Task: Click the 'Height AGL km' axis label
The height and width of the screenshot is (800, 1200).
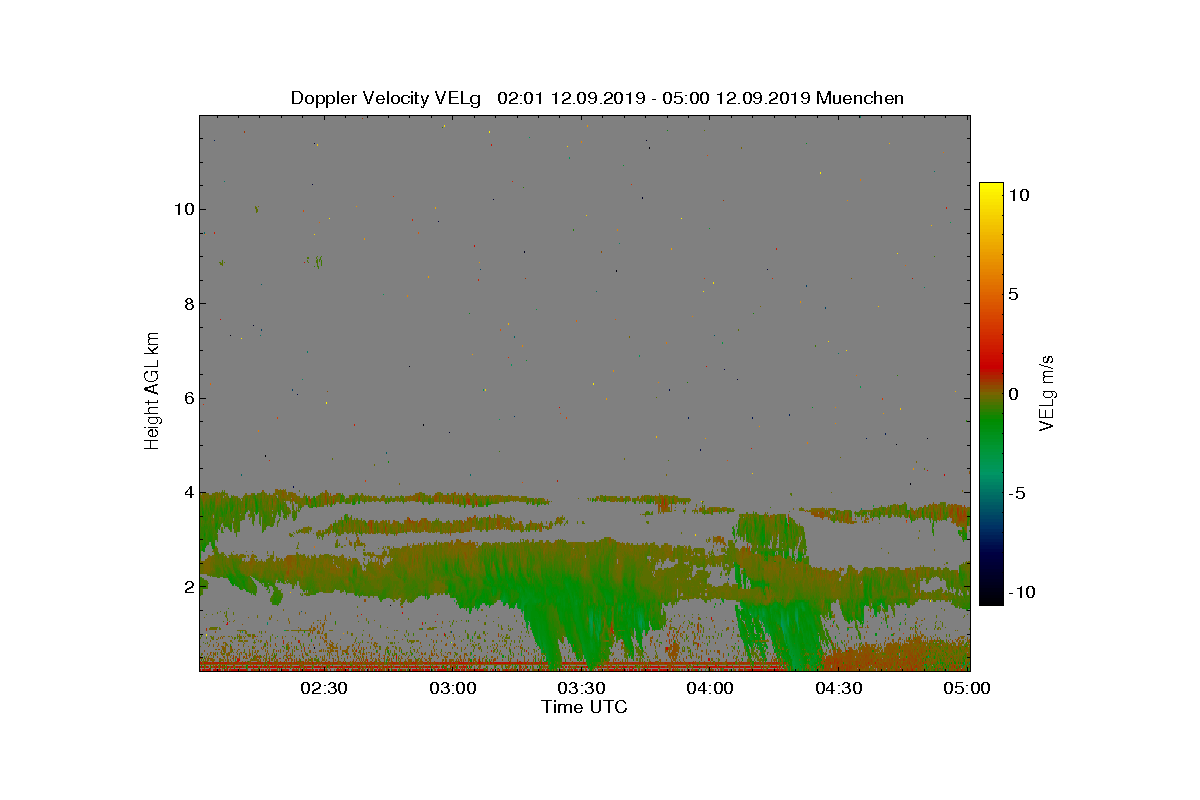Action: pyautogui.click(x=153, y=392)
